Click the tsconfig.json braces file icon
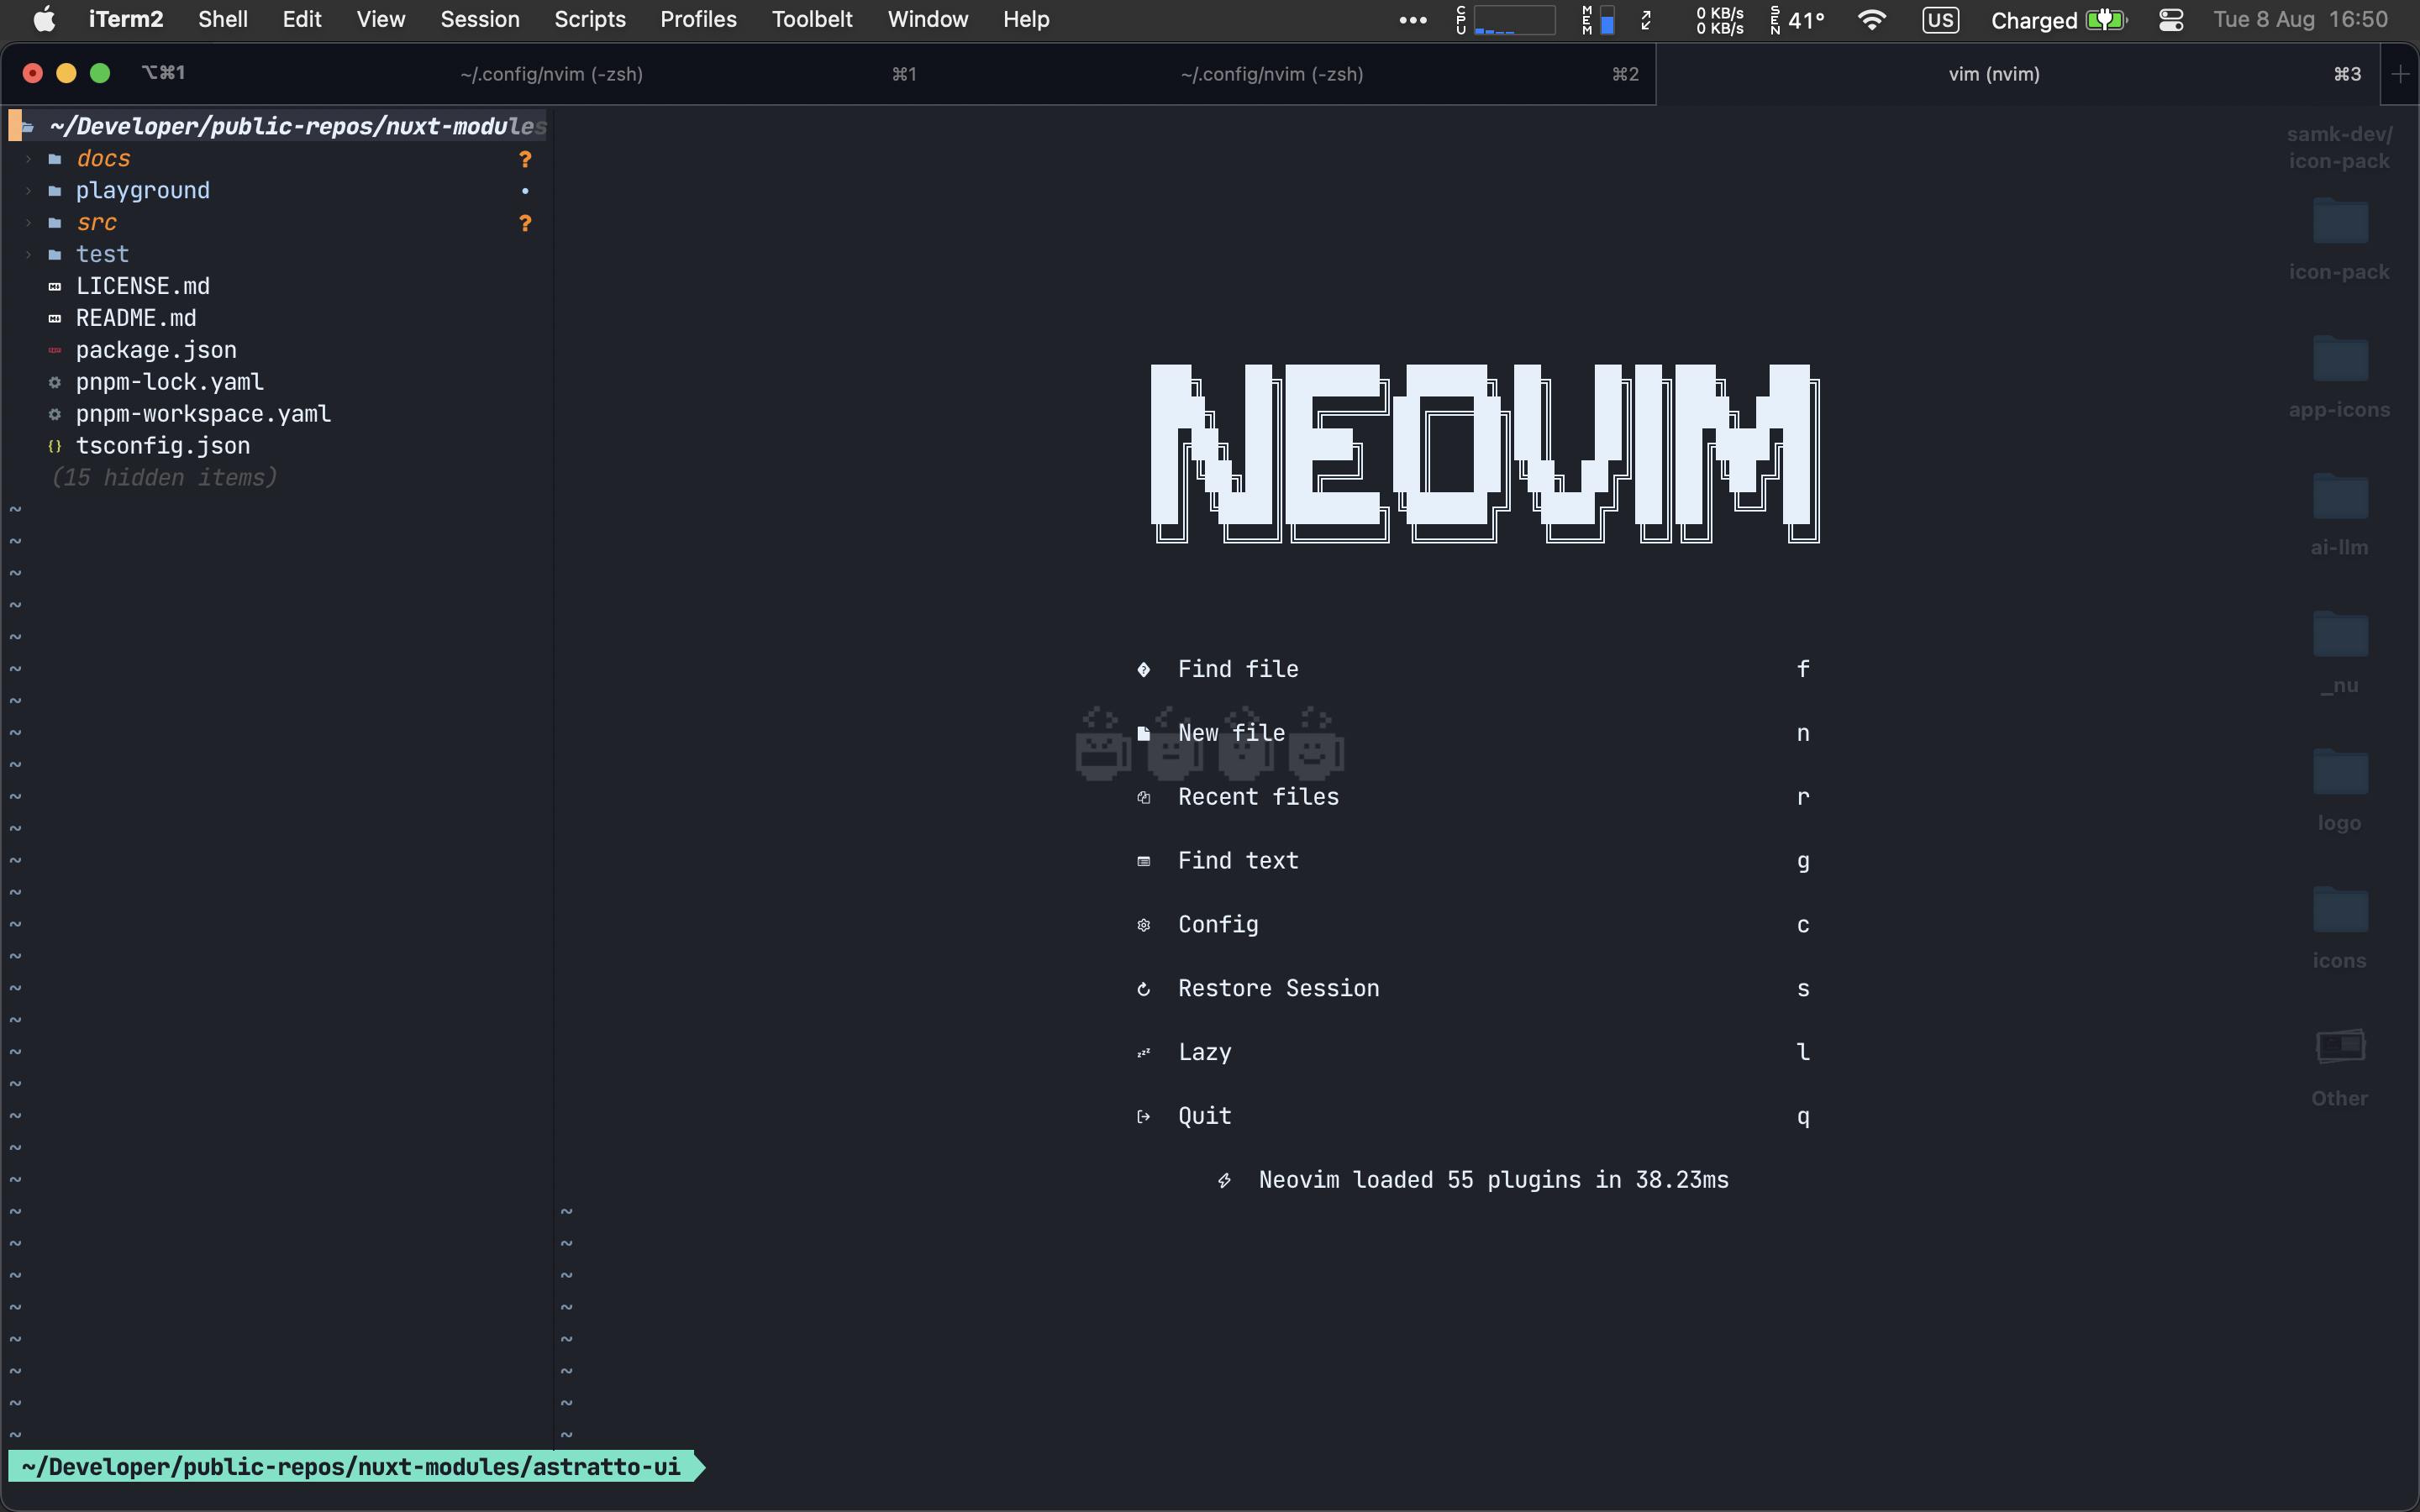This screenshot has height=1512, width=2420. coord(55,446)
